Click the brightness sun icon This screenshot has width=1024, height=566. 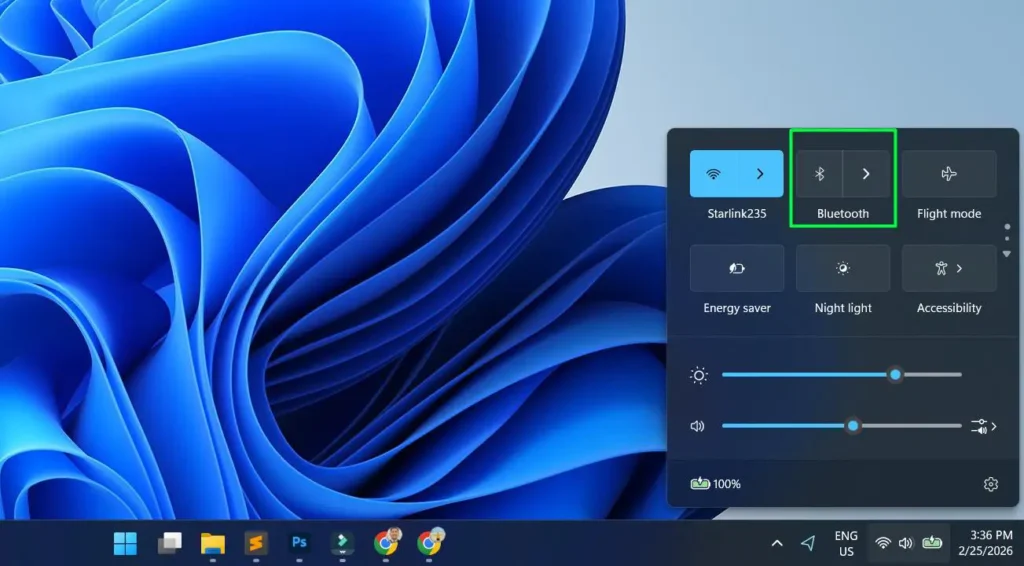pyautogui.click(x=699, y=375)
